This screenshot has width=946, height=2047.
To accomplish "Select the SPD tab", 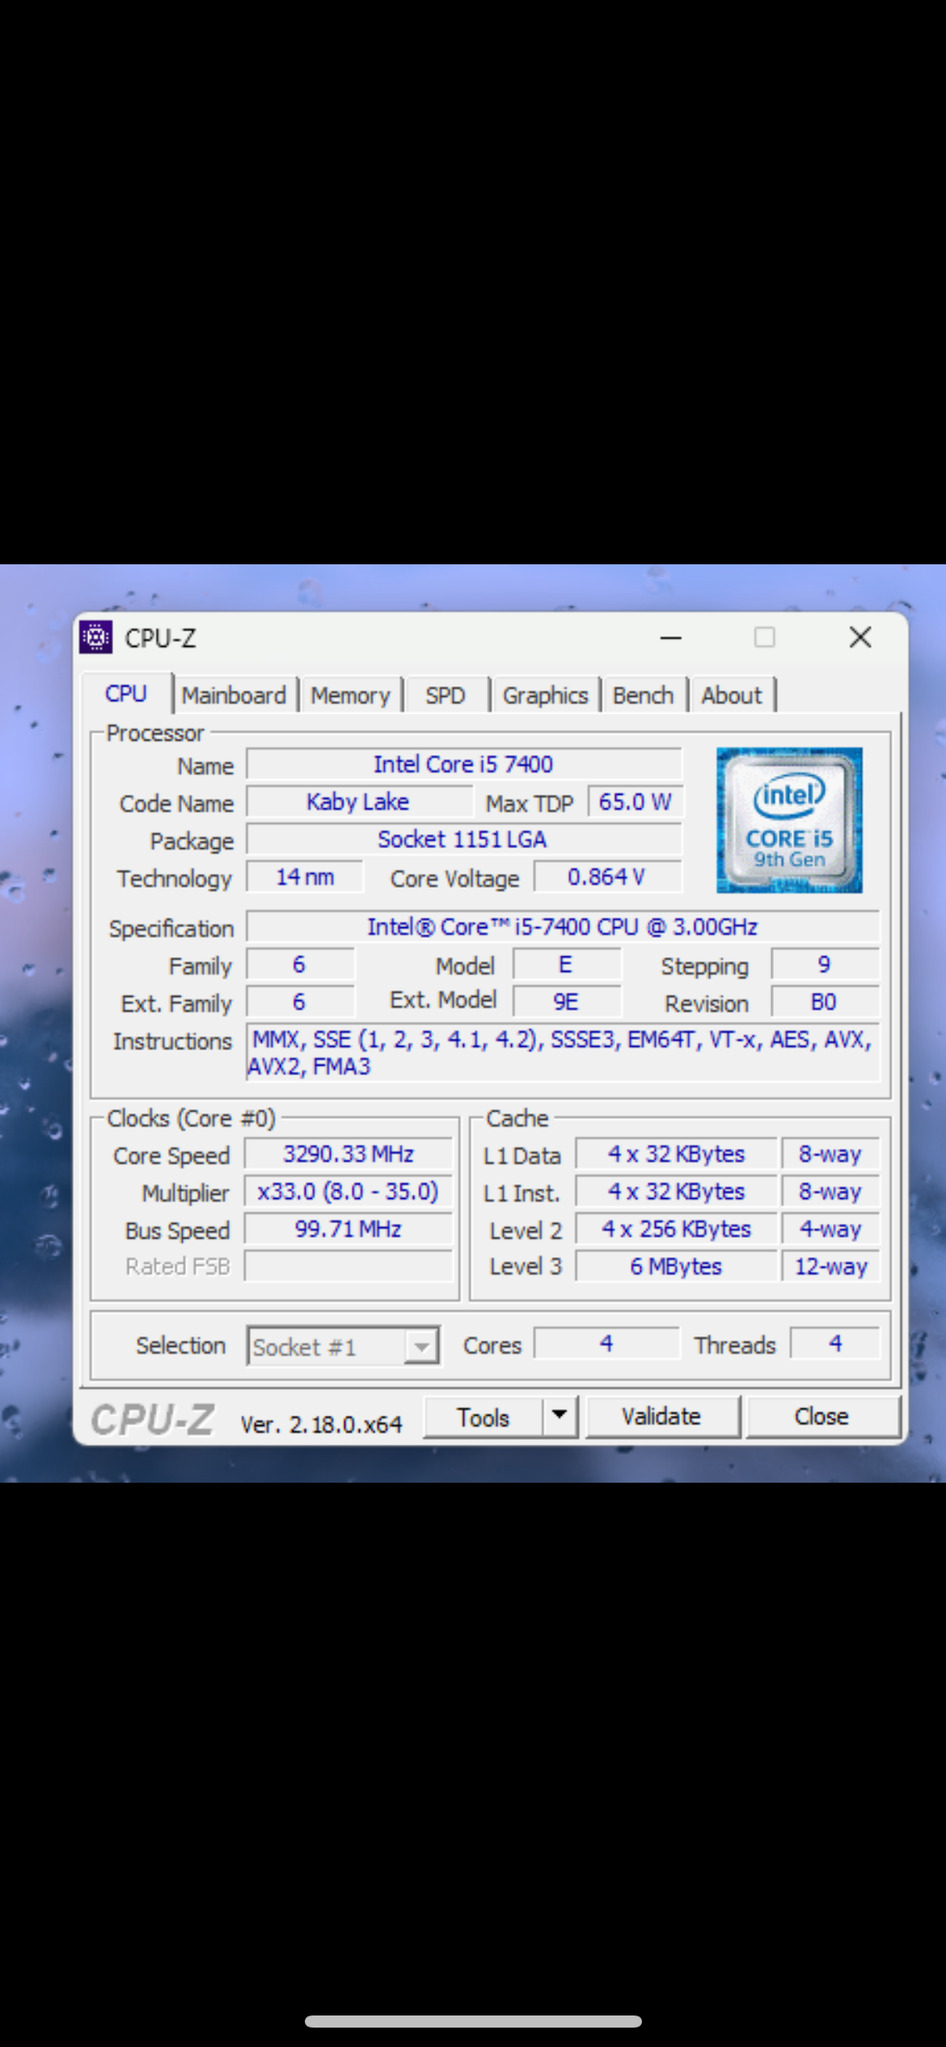I will 446,695.
